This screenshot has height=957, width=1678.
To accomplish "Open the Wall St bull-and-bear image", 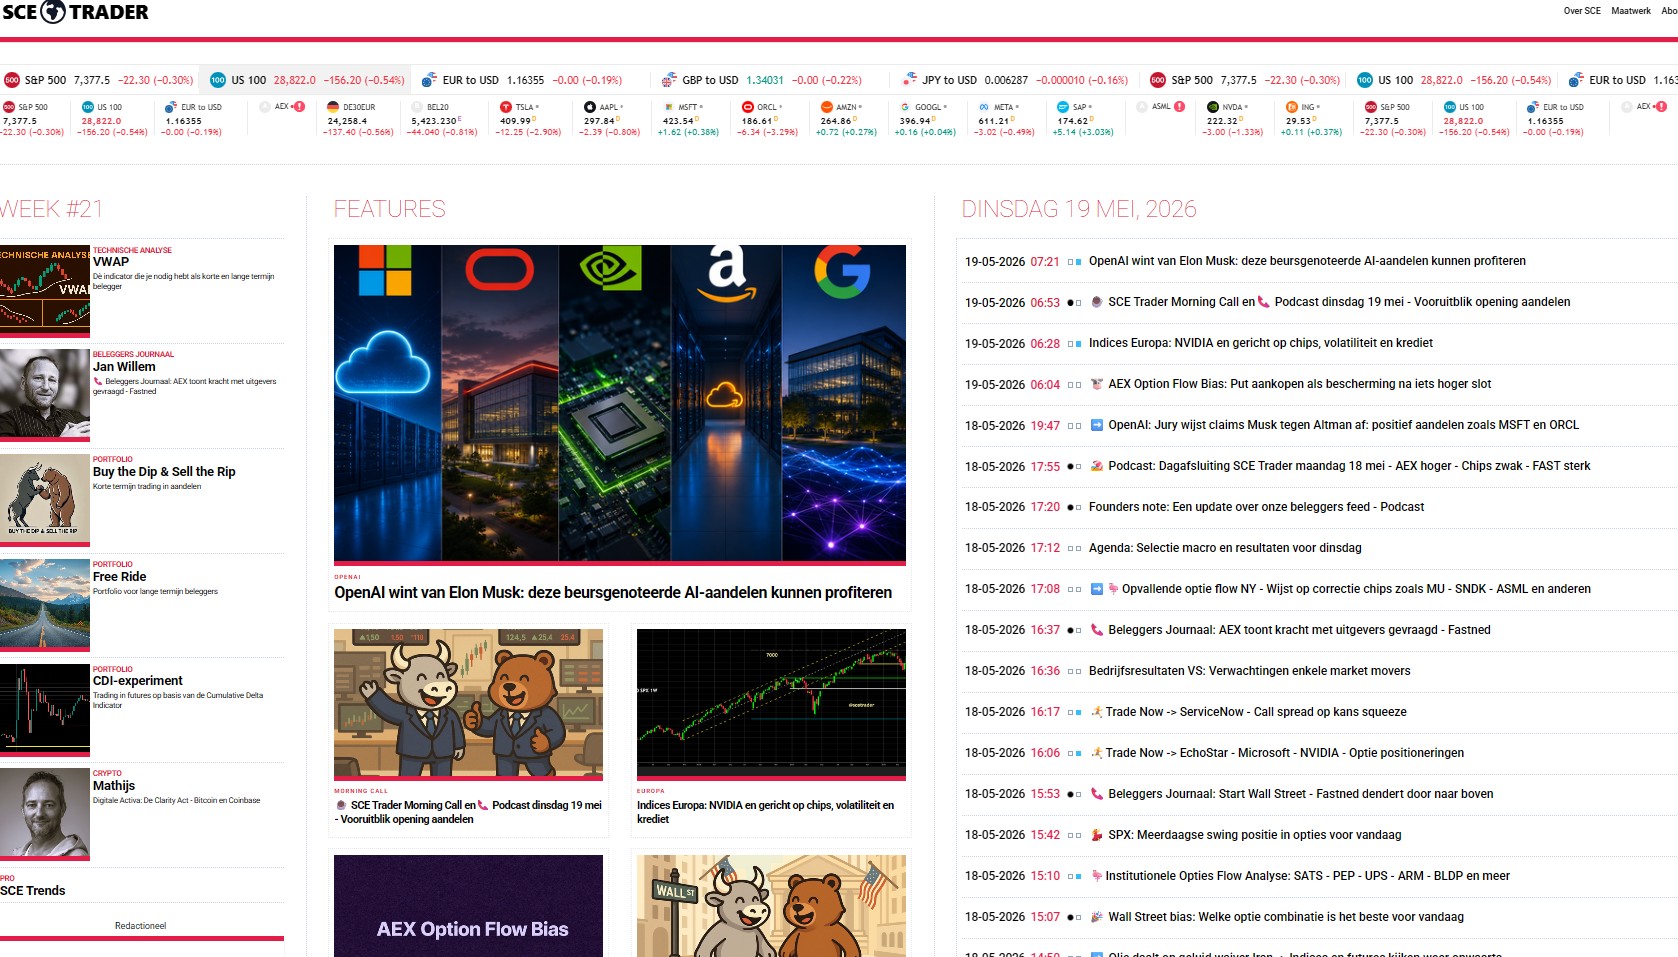I will (771, 906).
